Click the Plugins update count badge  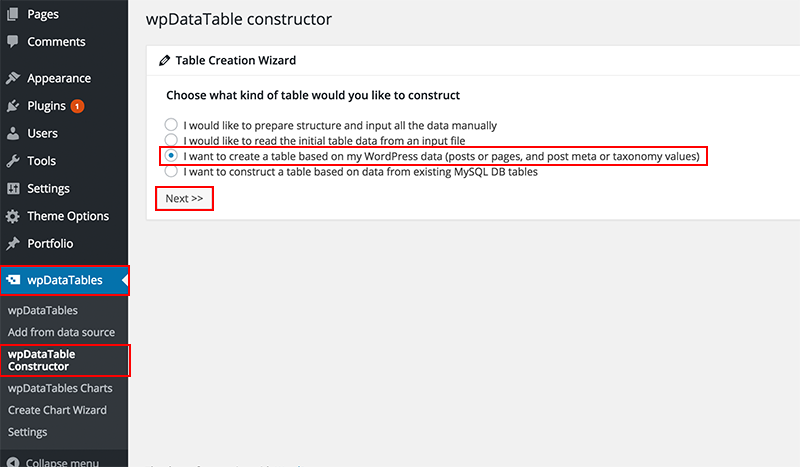(x=78, y=106)
